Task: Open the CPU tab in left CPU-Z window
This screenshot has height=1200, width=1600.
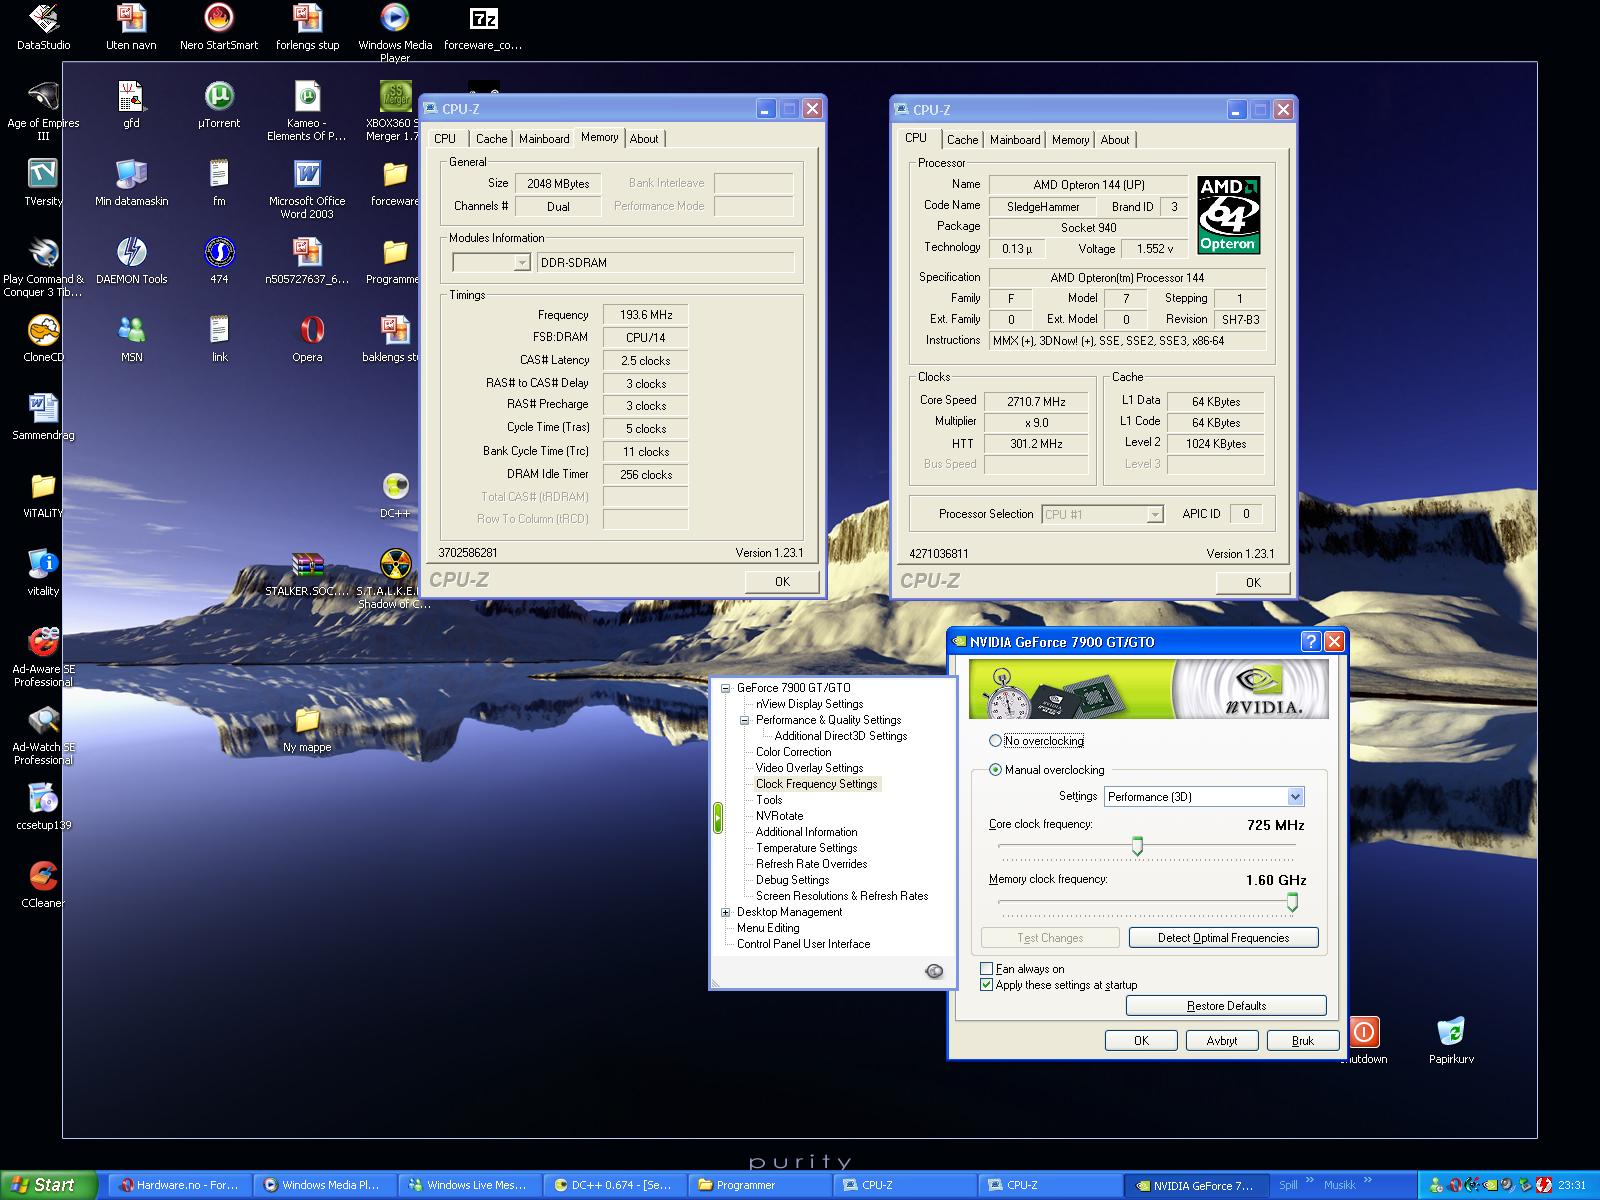Action: pos(445,139)
